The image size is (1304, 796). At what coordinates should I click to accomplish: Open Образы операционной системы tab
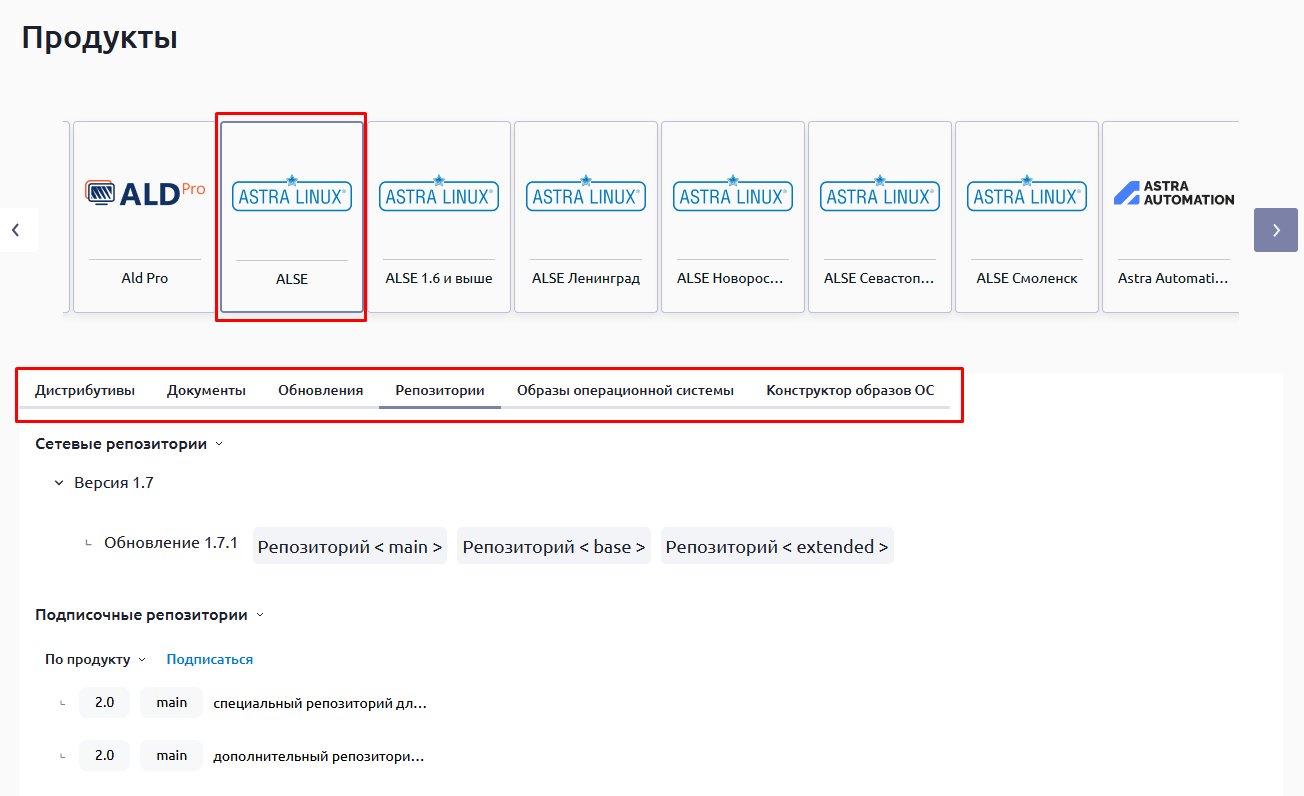(x=625, y=391)
